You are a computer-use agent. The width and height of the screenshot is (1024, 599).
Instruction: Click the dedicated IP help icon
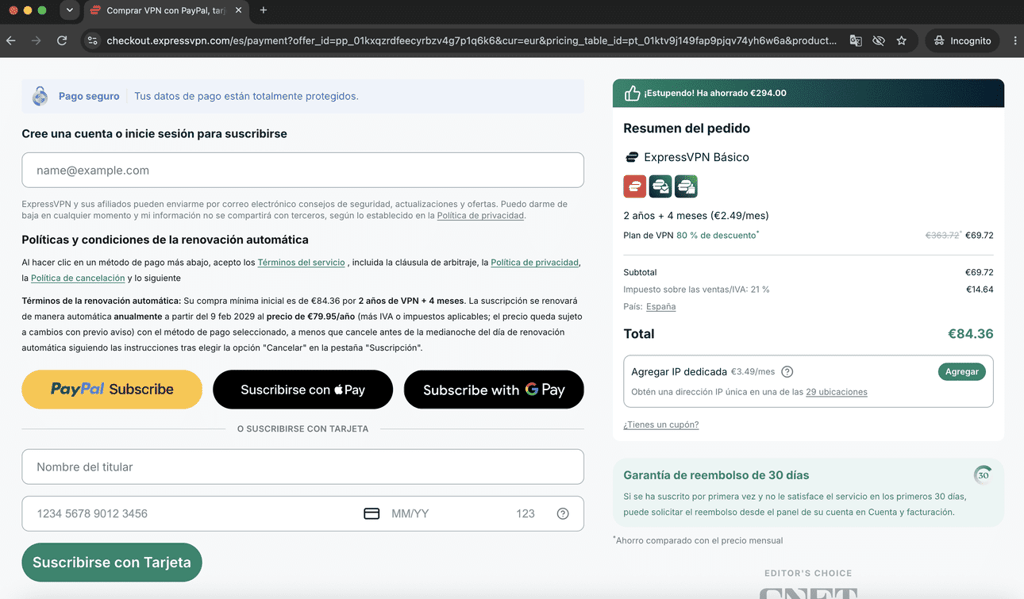click(787, 372)
